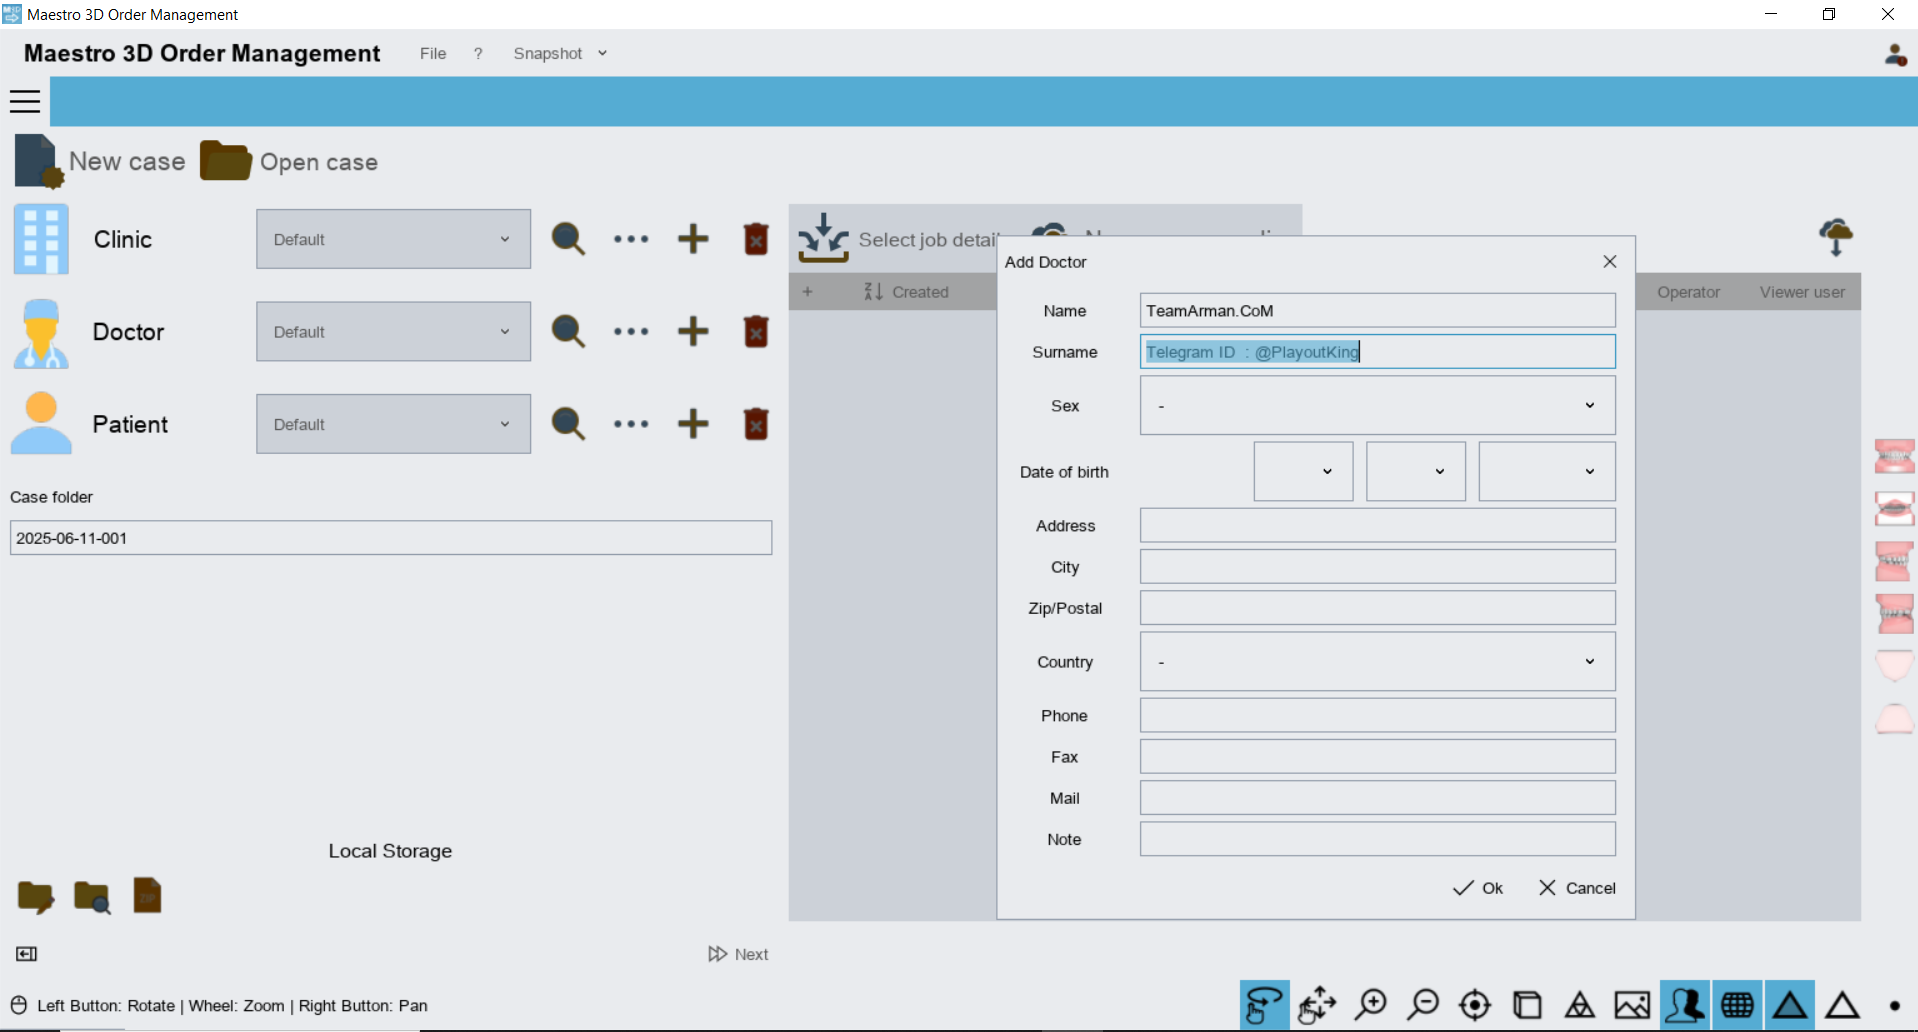Image resolution: width=1918 pixels, height=1032 pixels.
Task: Open the question mark help menu
Action: click(478, 54)
